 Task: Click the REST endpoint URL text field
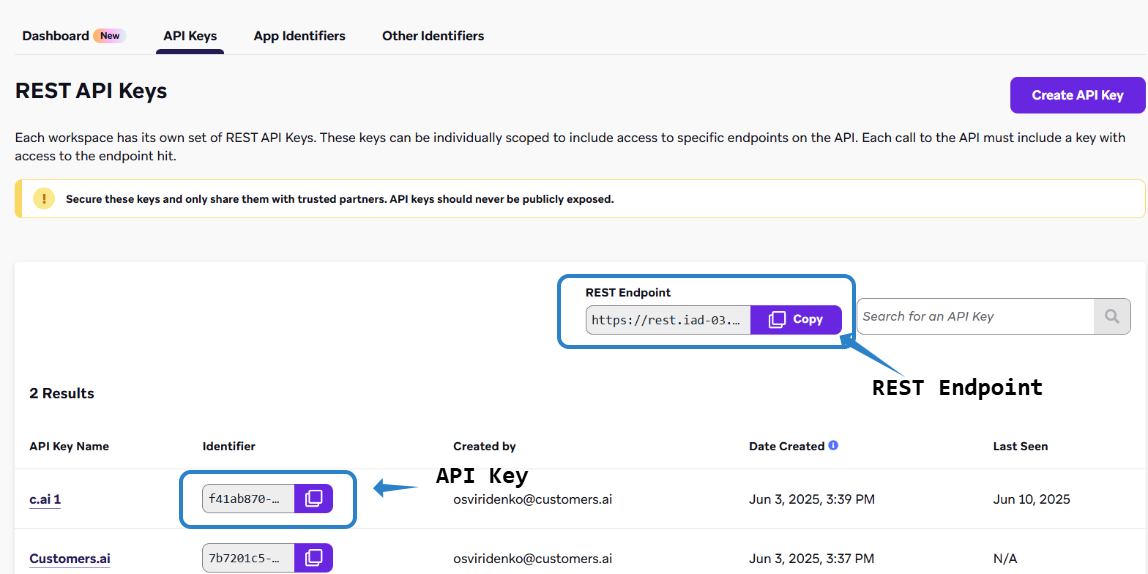(x=668, y=319)
